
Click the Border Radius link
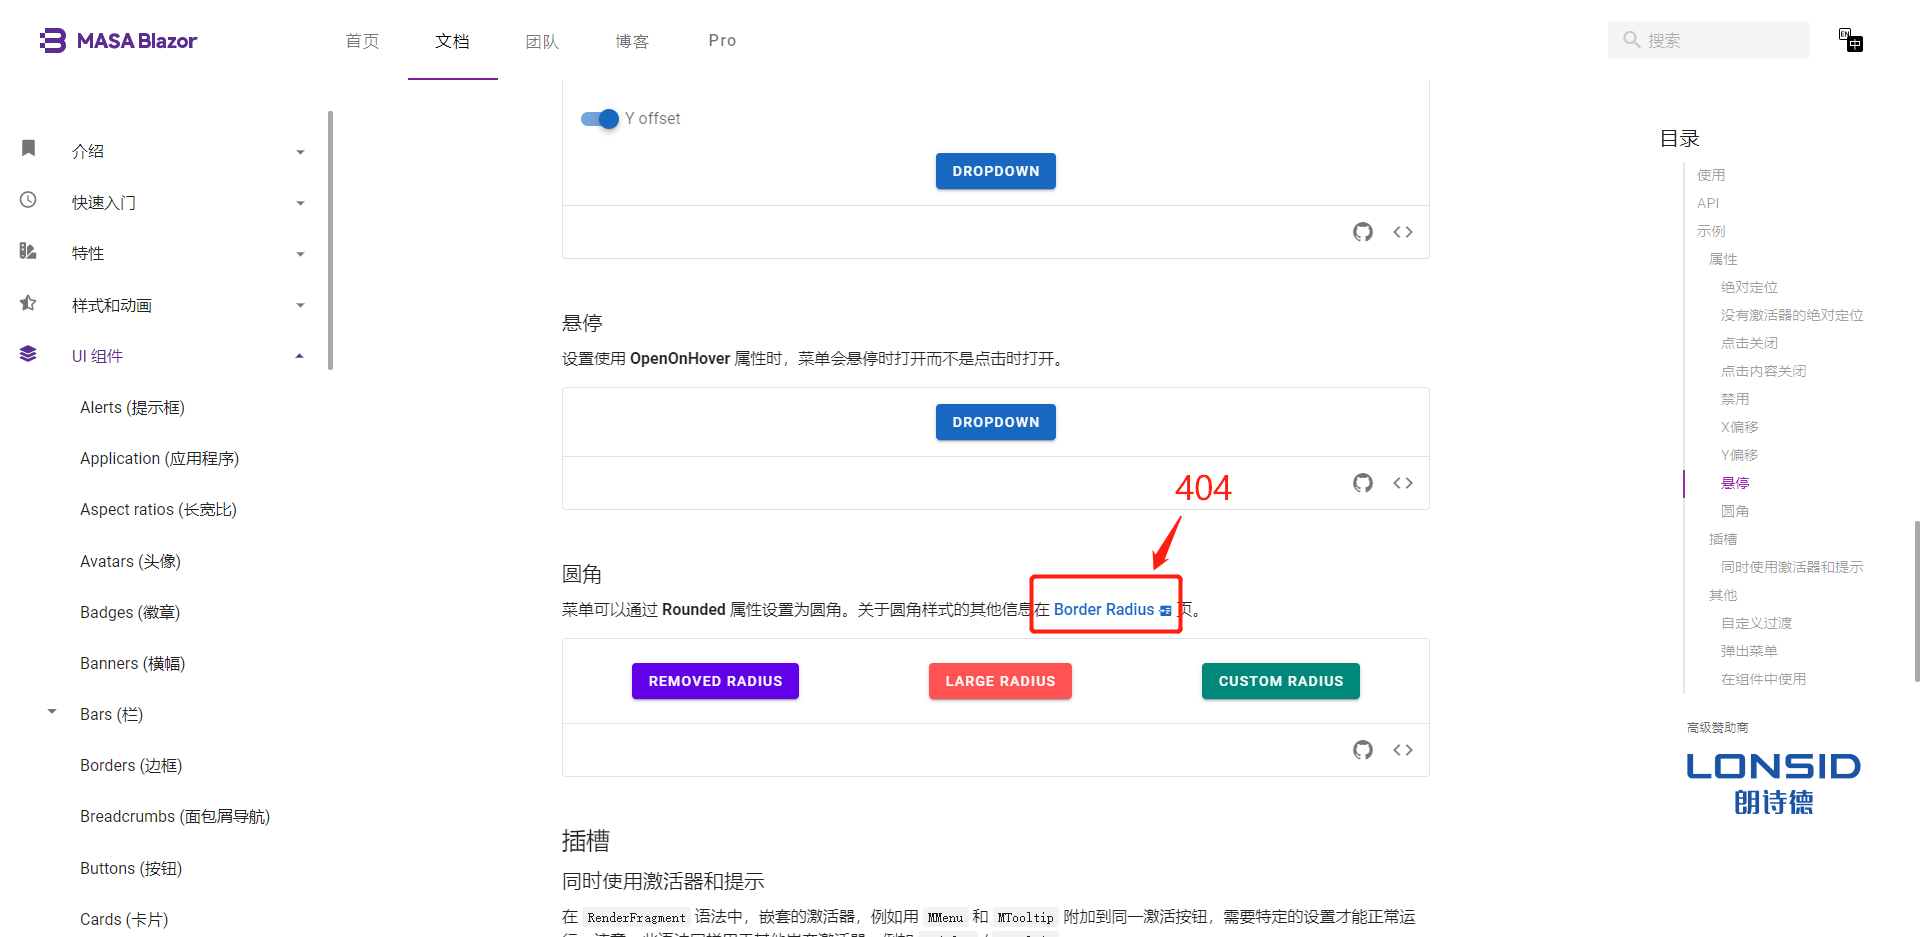(x=1104, y=609)
